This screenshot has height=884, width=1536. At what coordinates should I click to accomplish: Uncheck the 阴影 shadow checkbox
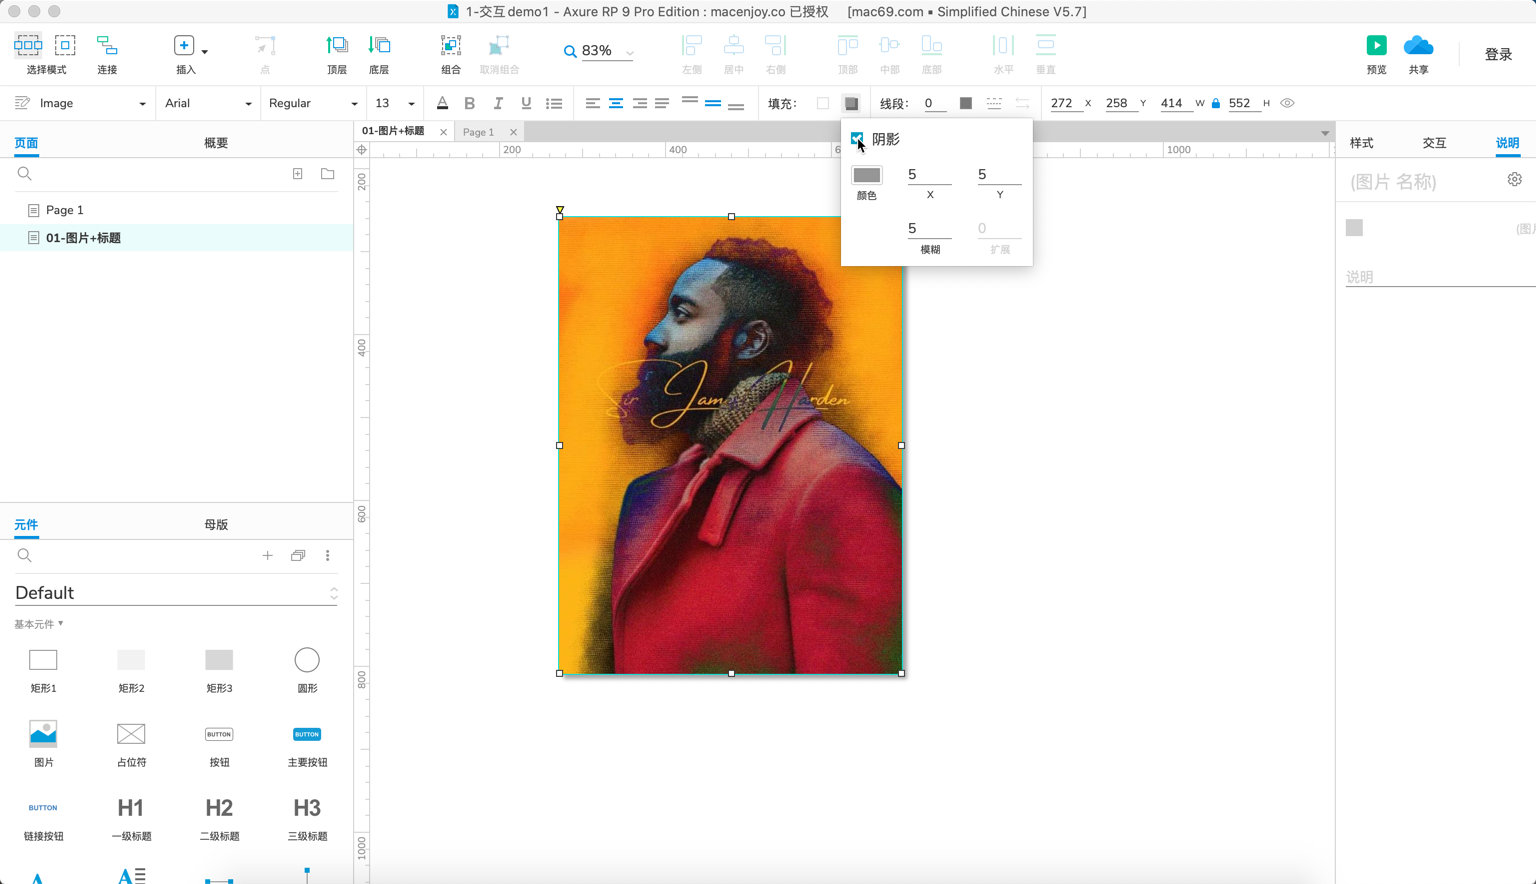(x=857, y=139)
